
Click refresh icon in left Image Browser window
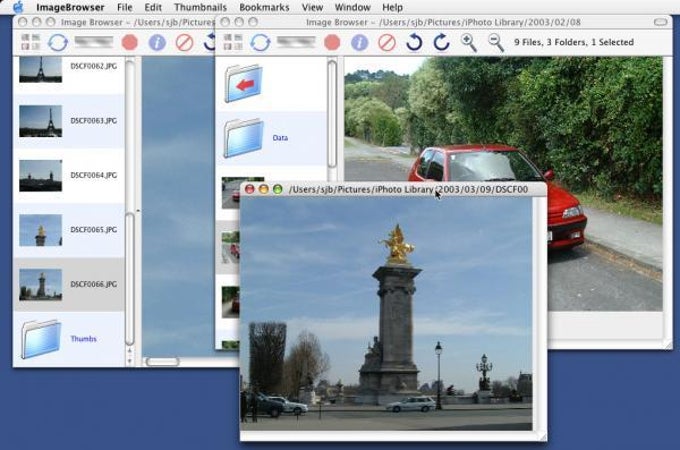click(x=58, y=42)
